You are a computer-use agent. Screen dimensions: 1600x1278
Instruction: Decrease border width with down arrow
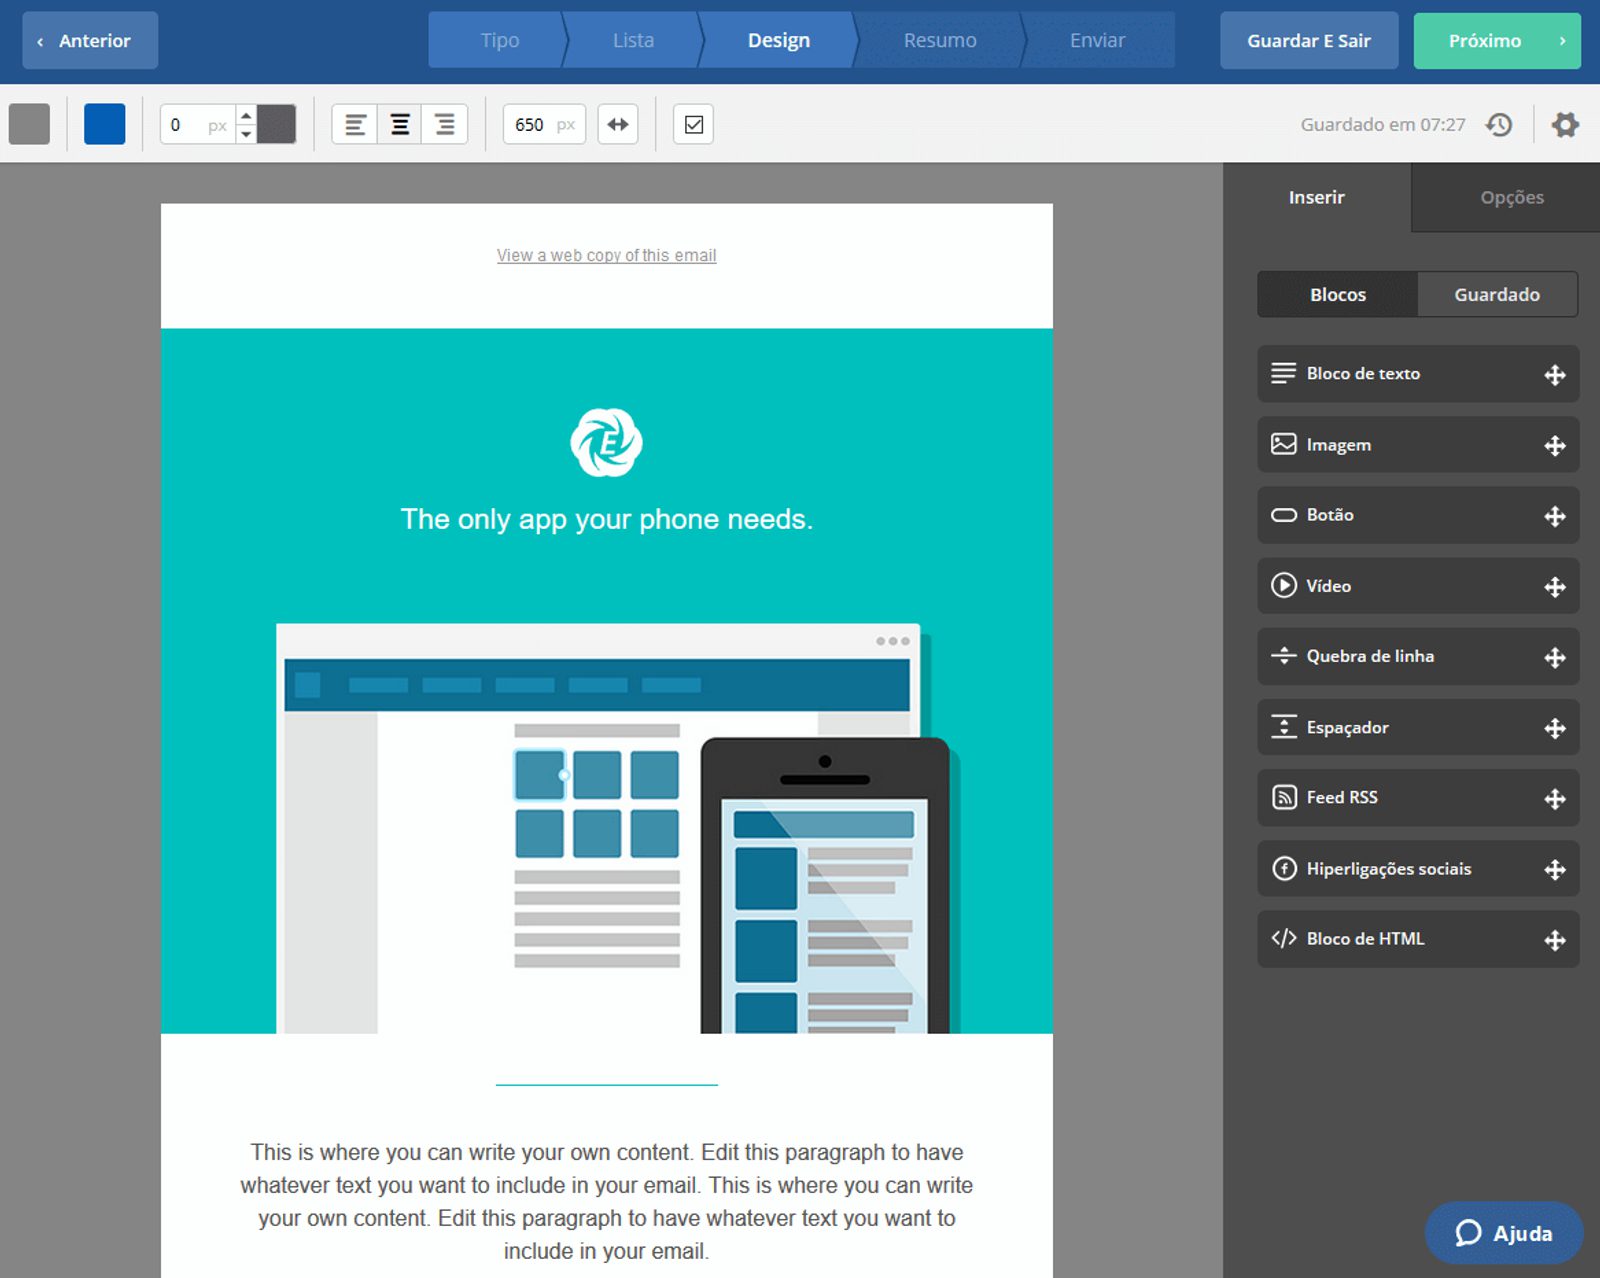coord(246,134)
